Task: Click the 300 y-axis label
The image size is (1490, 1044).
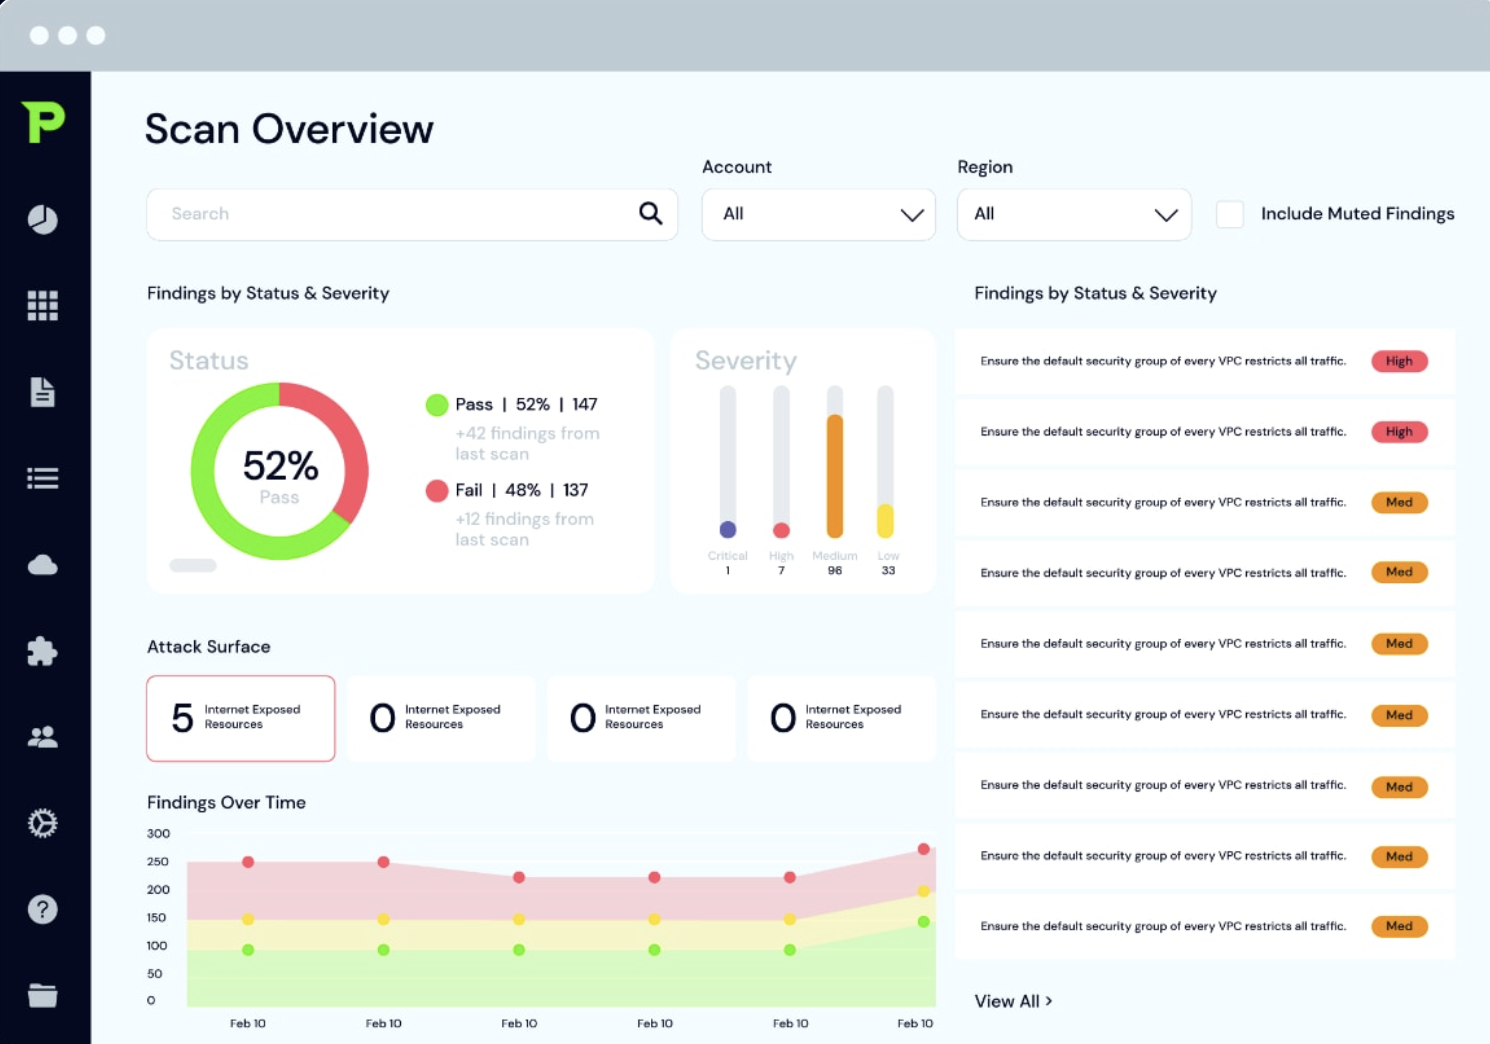Action: point(158,833)
